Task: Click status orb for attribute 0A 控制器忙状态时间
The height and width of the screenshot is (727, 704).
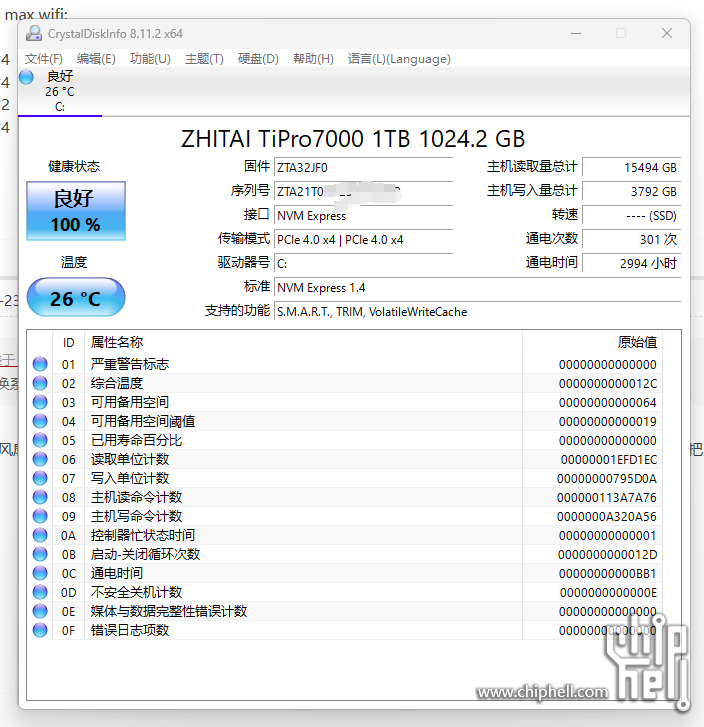Action: (40, 535)
